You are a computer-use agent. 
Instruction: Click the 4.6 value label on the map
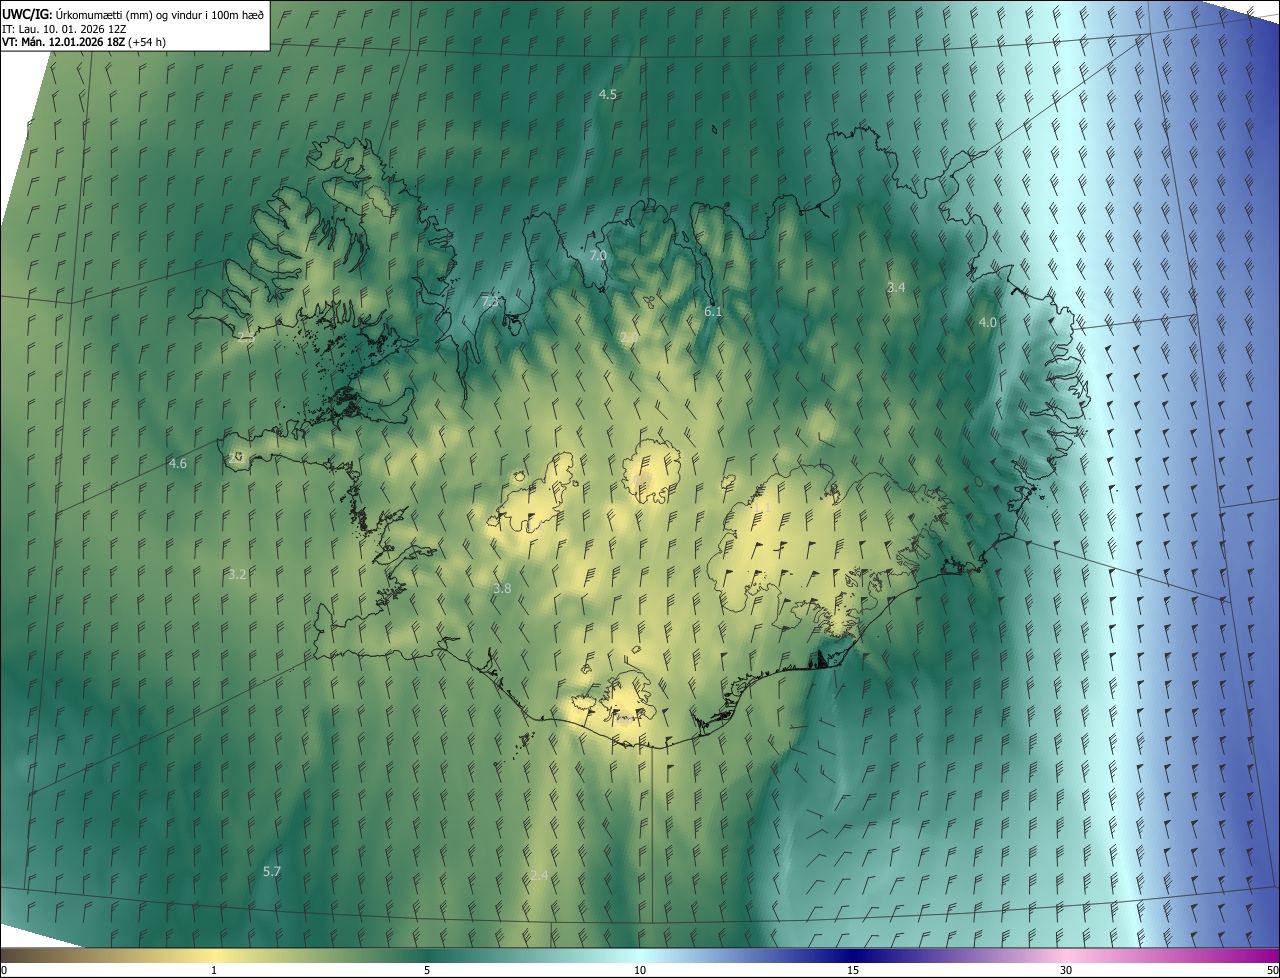[178, 463]
